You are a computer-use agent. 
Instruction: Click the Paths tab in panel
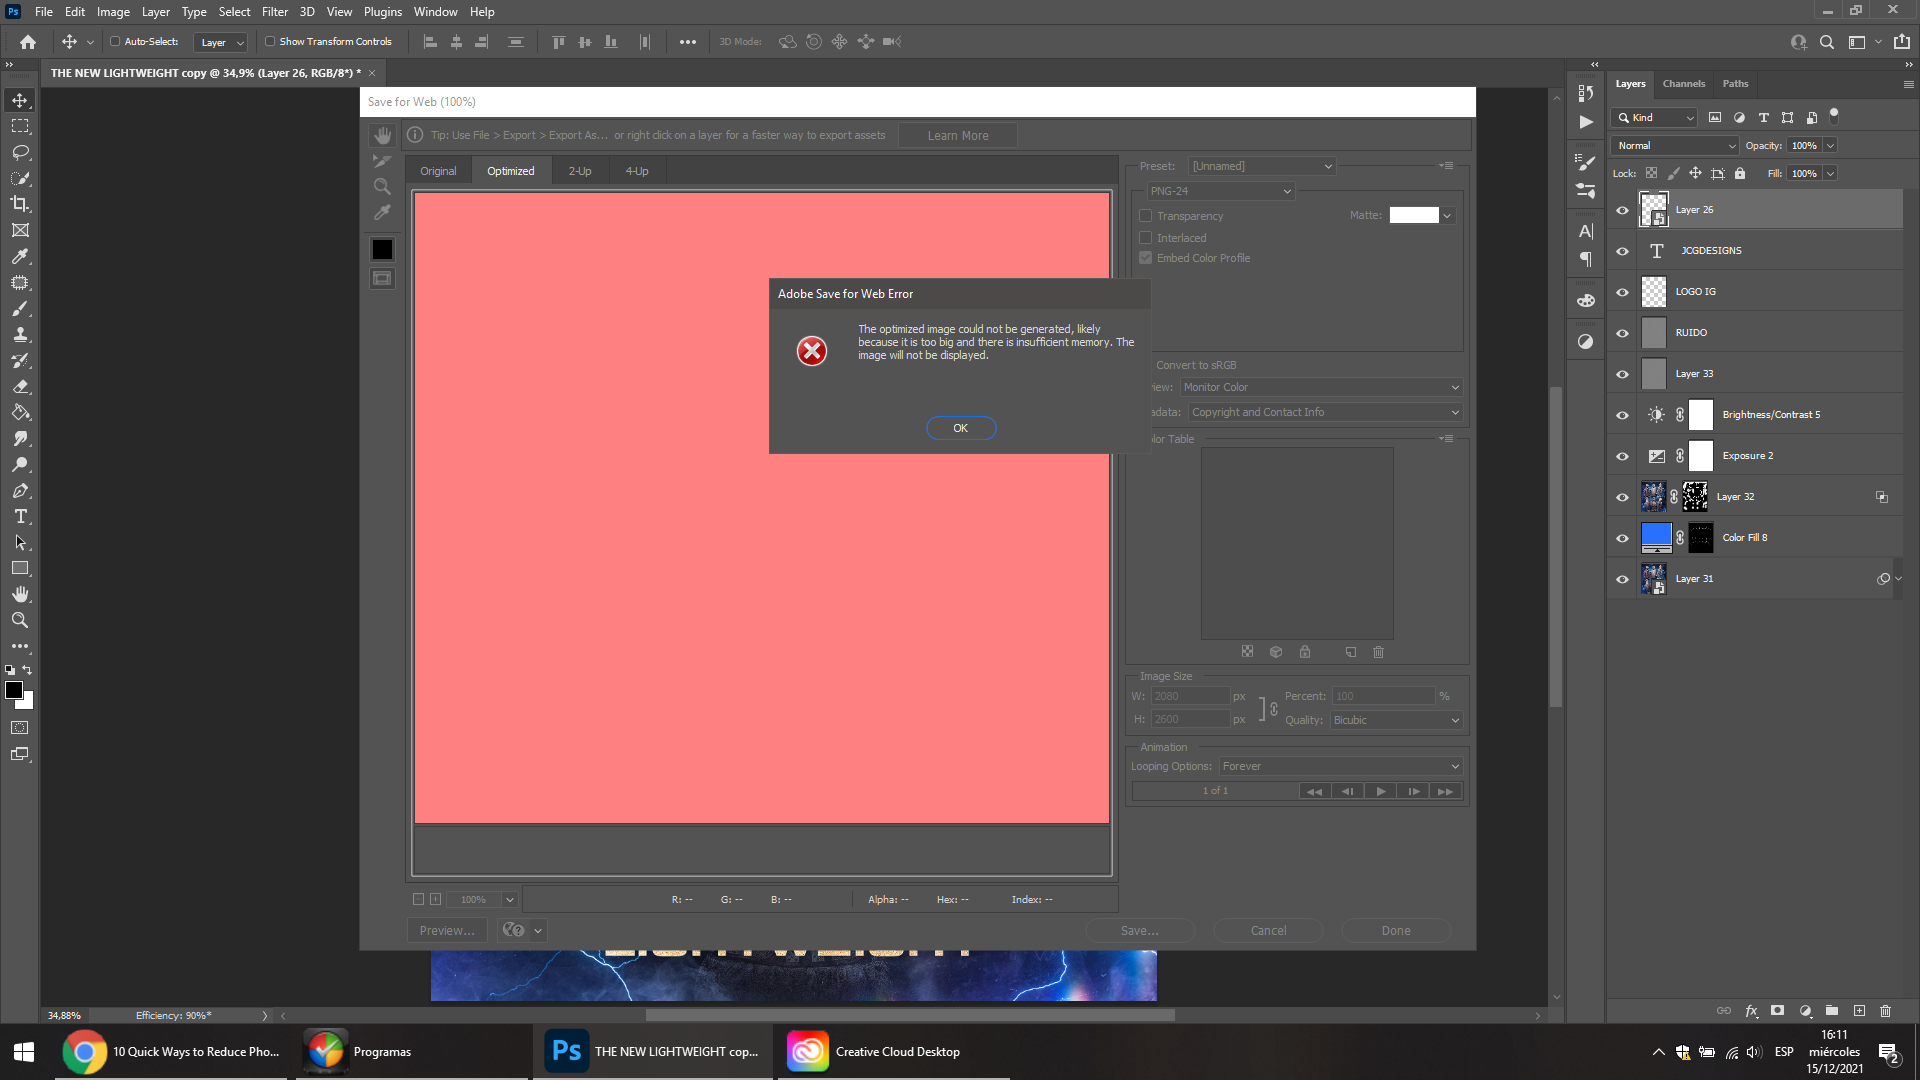point(1735,83)
